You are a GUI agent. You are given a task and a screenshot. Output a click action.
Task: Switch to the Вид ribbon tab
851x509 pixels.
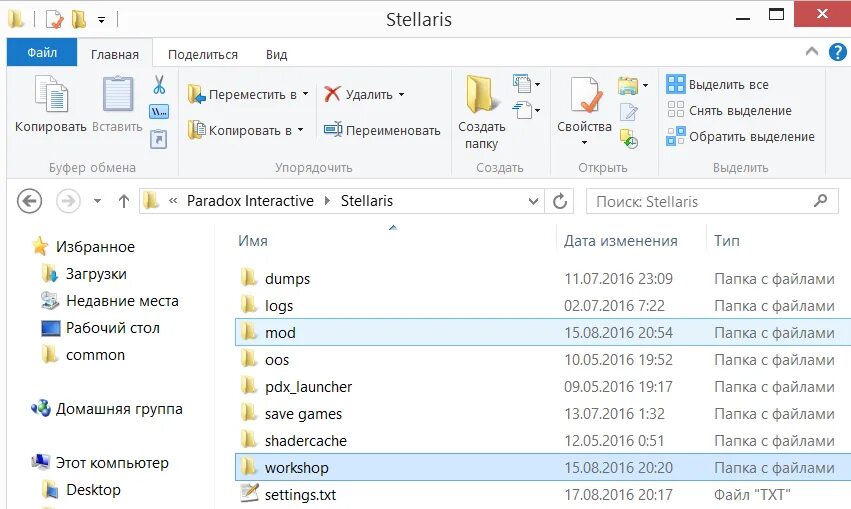pyautogui.click(x=276, y=54)
